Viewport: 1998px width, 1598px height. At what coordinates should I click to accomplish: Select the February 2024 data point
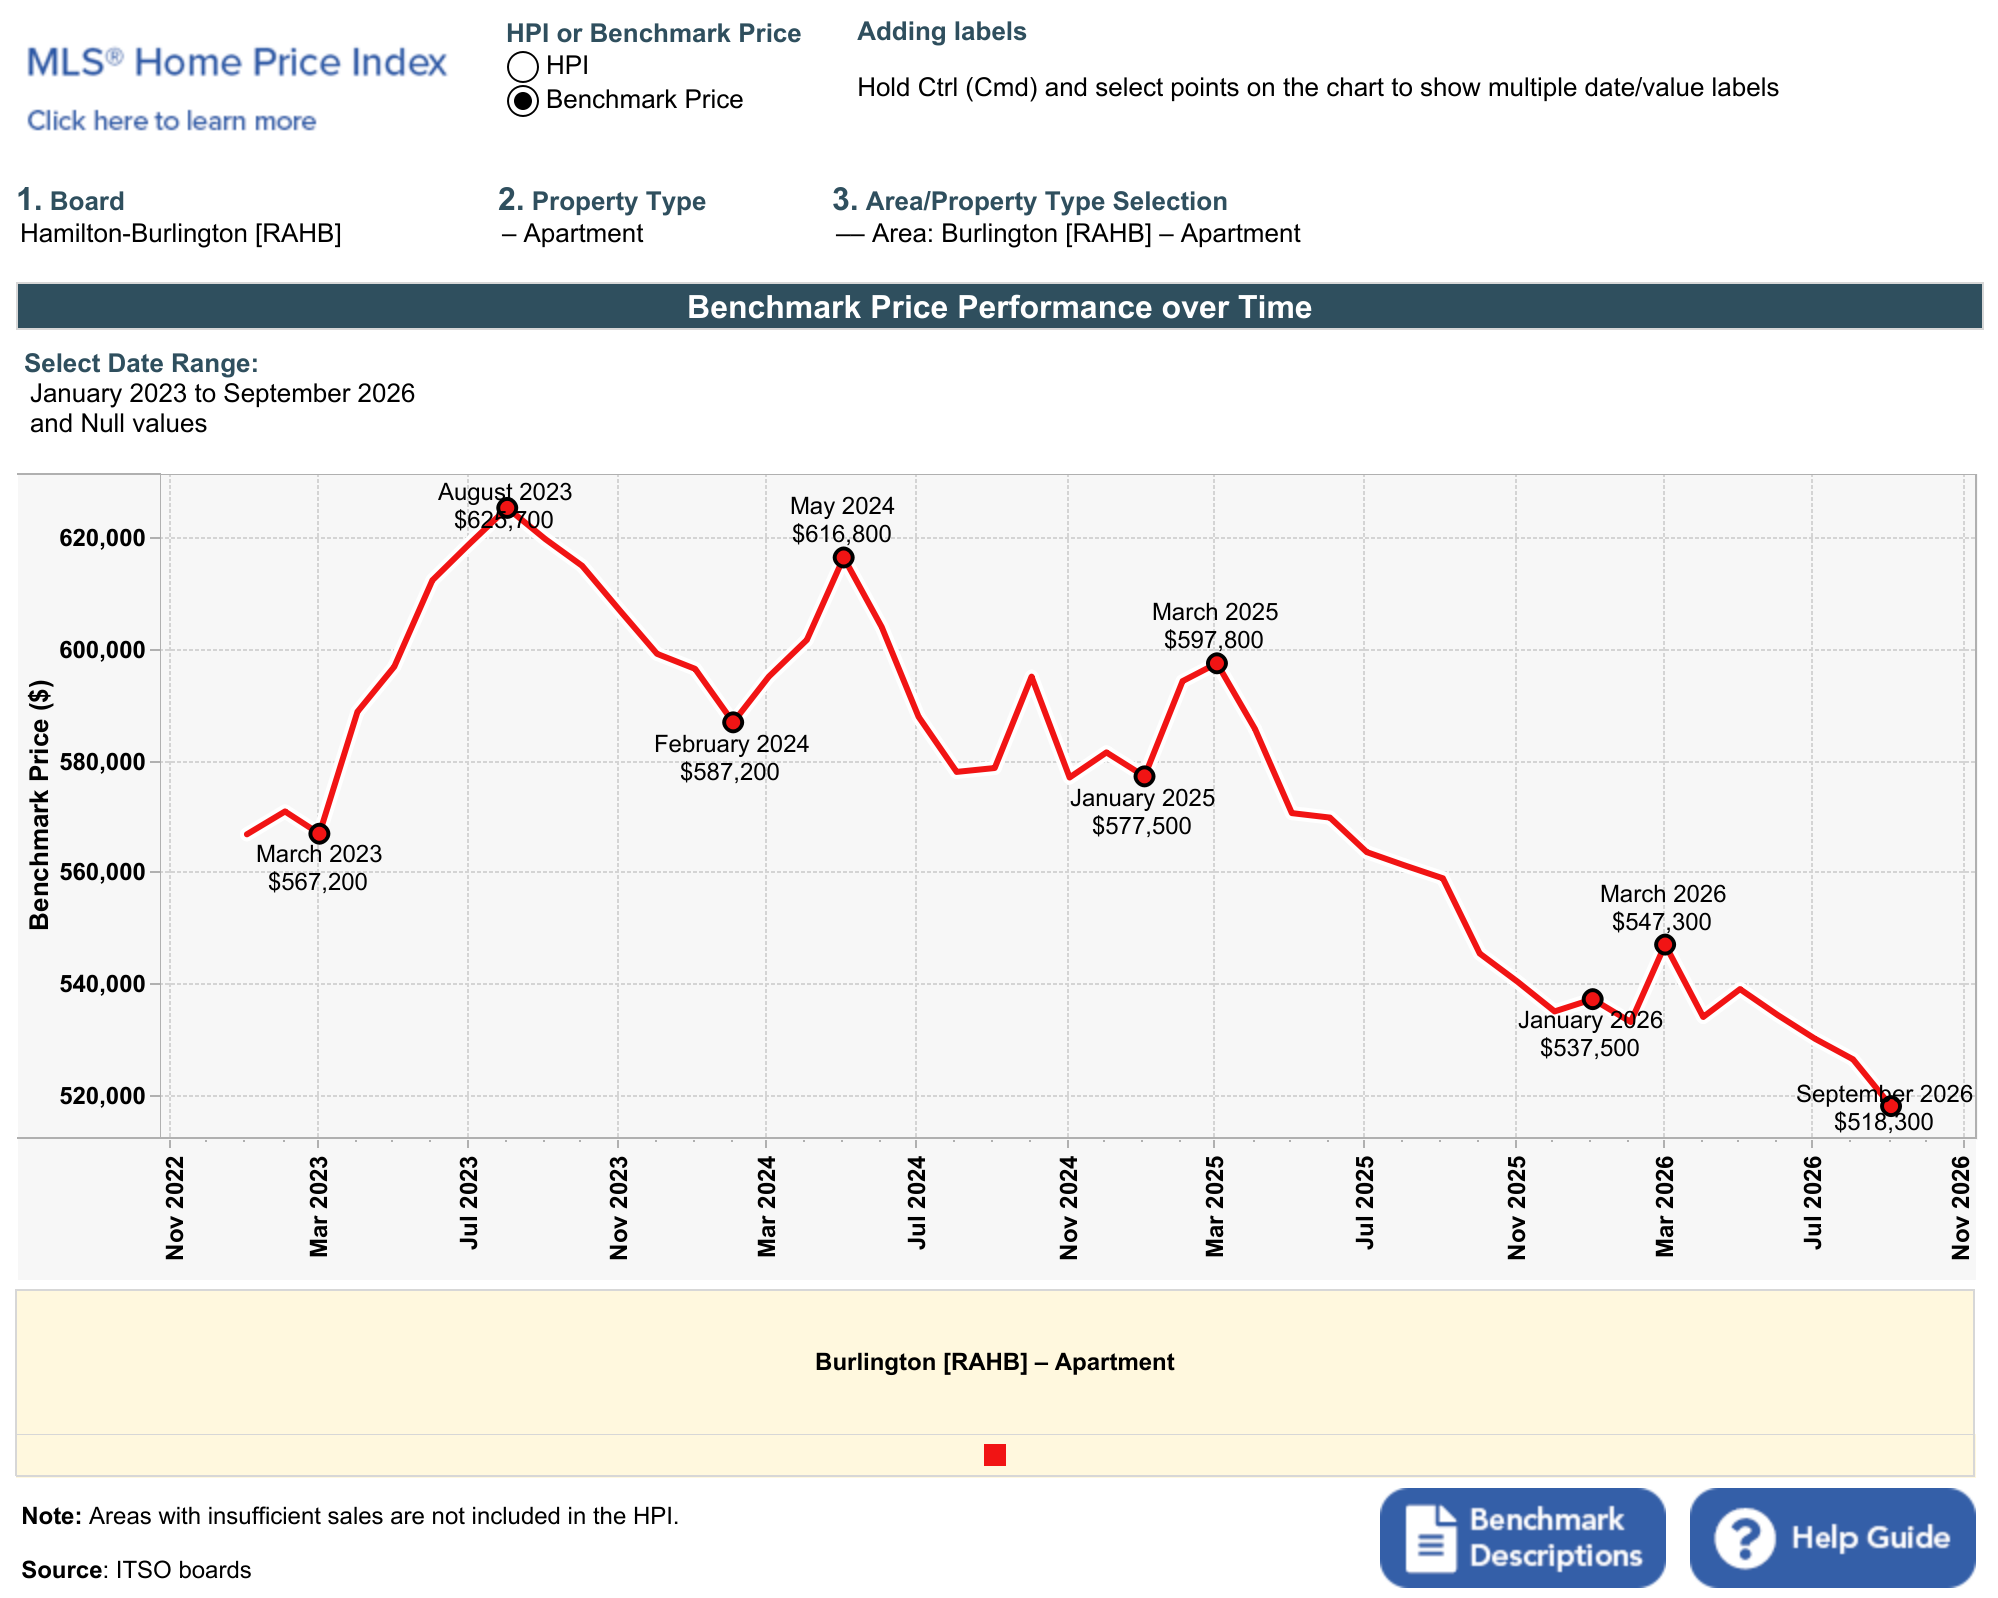[x=733, y=722]
